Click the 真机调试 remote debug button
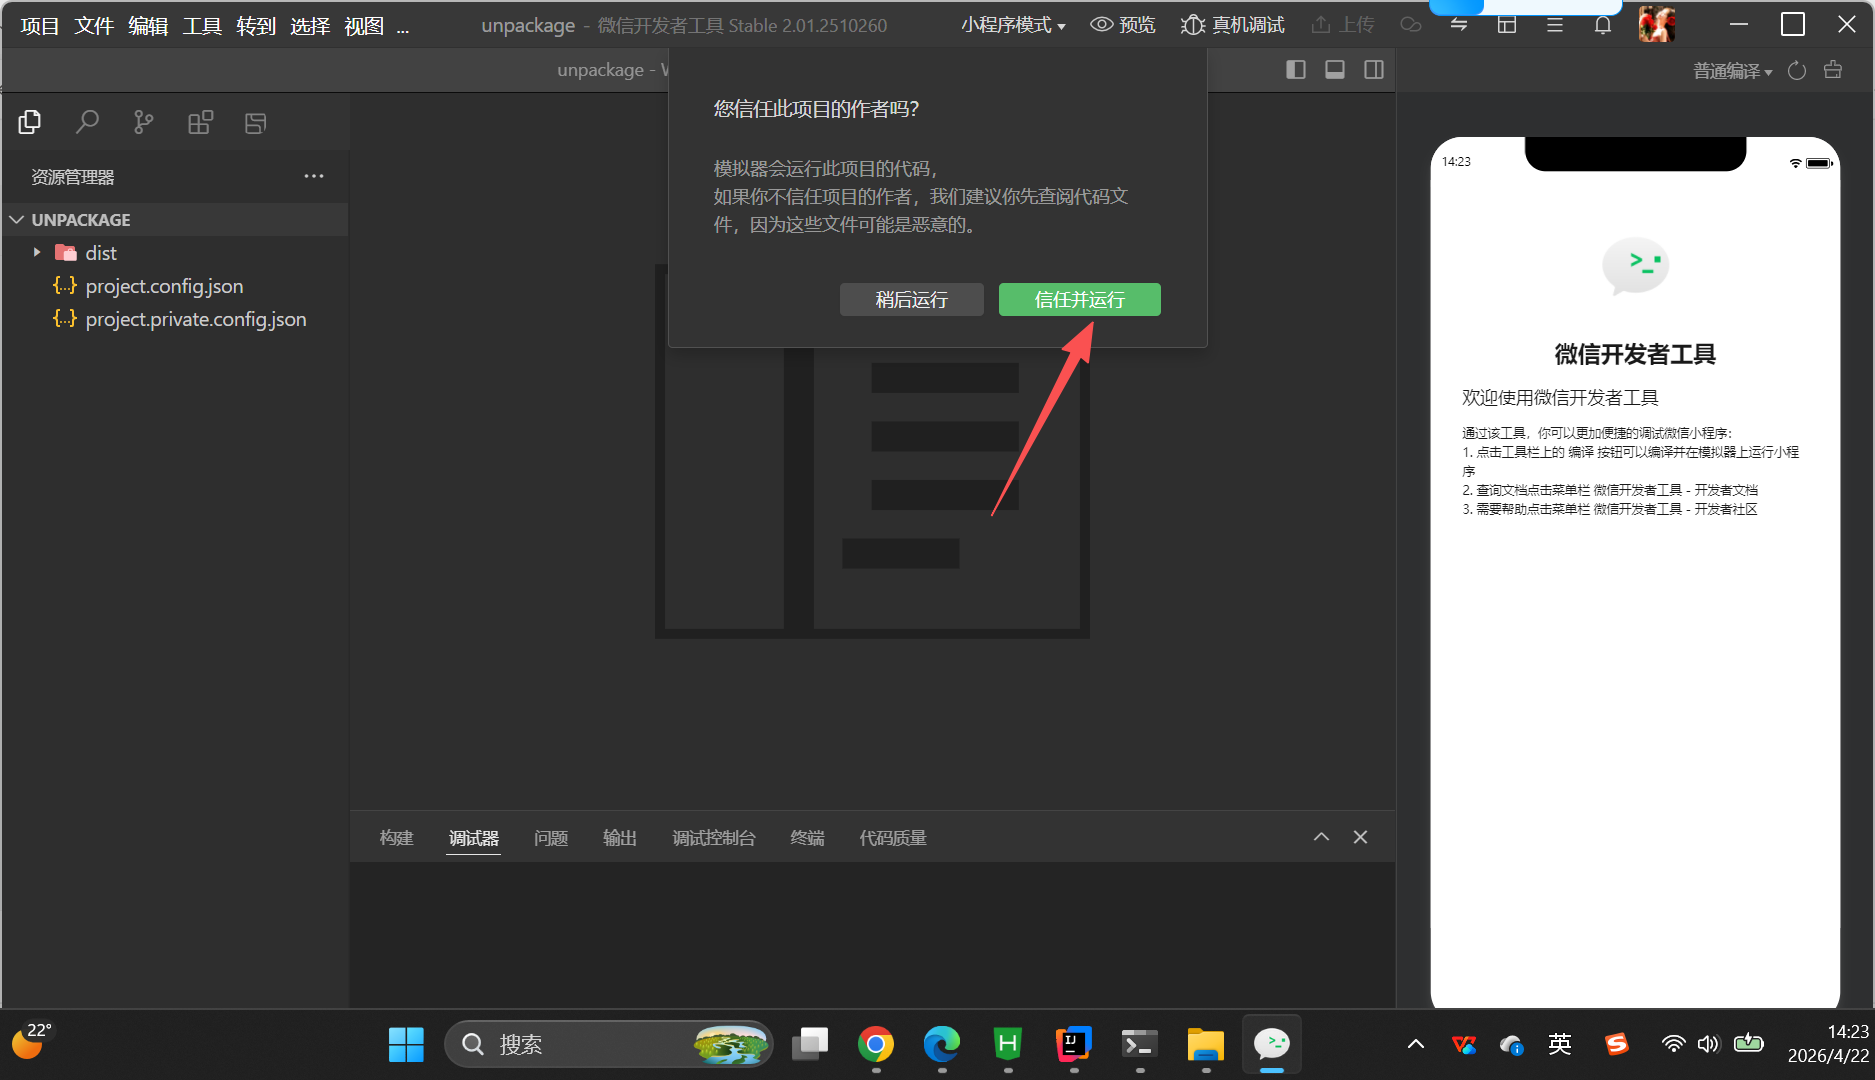This screenshot has height=1080, width=1875. click(x=1232, y=25)
